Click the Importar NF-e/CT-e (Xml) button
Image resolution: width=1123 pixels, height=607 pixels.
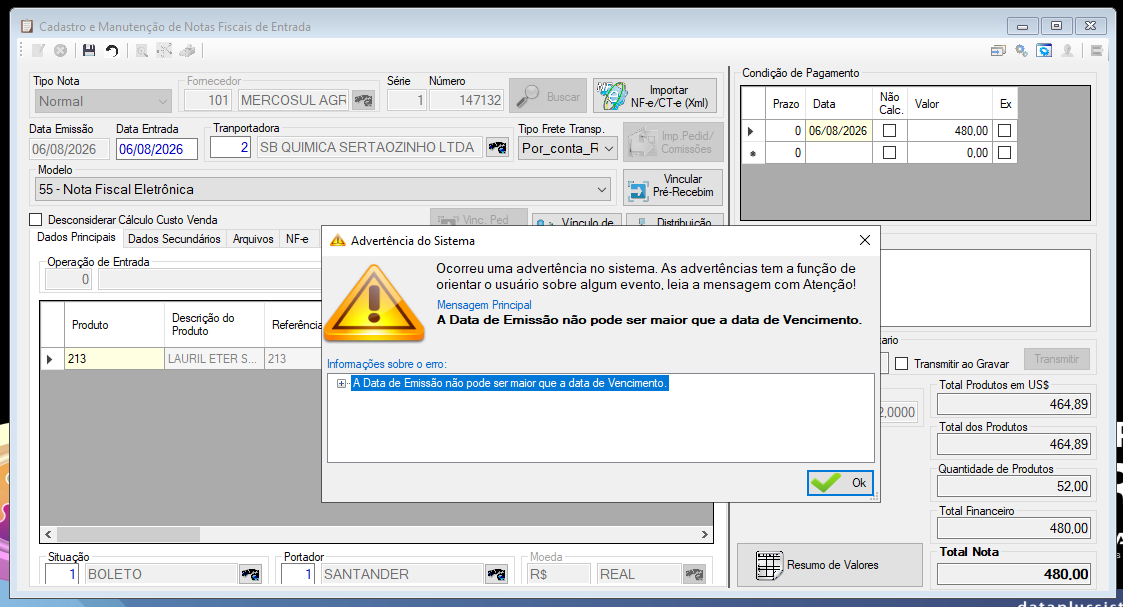655,96
